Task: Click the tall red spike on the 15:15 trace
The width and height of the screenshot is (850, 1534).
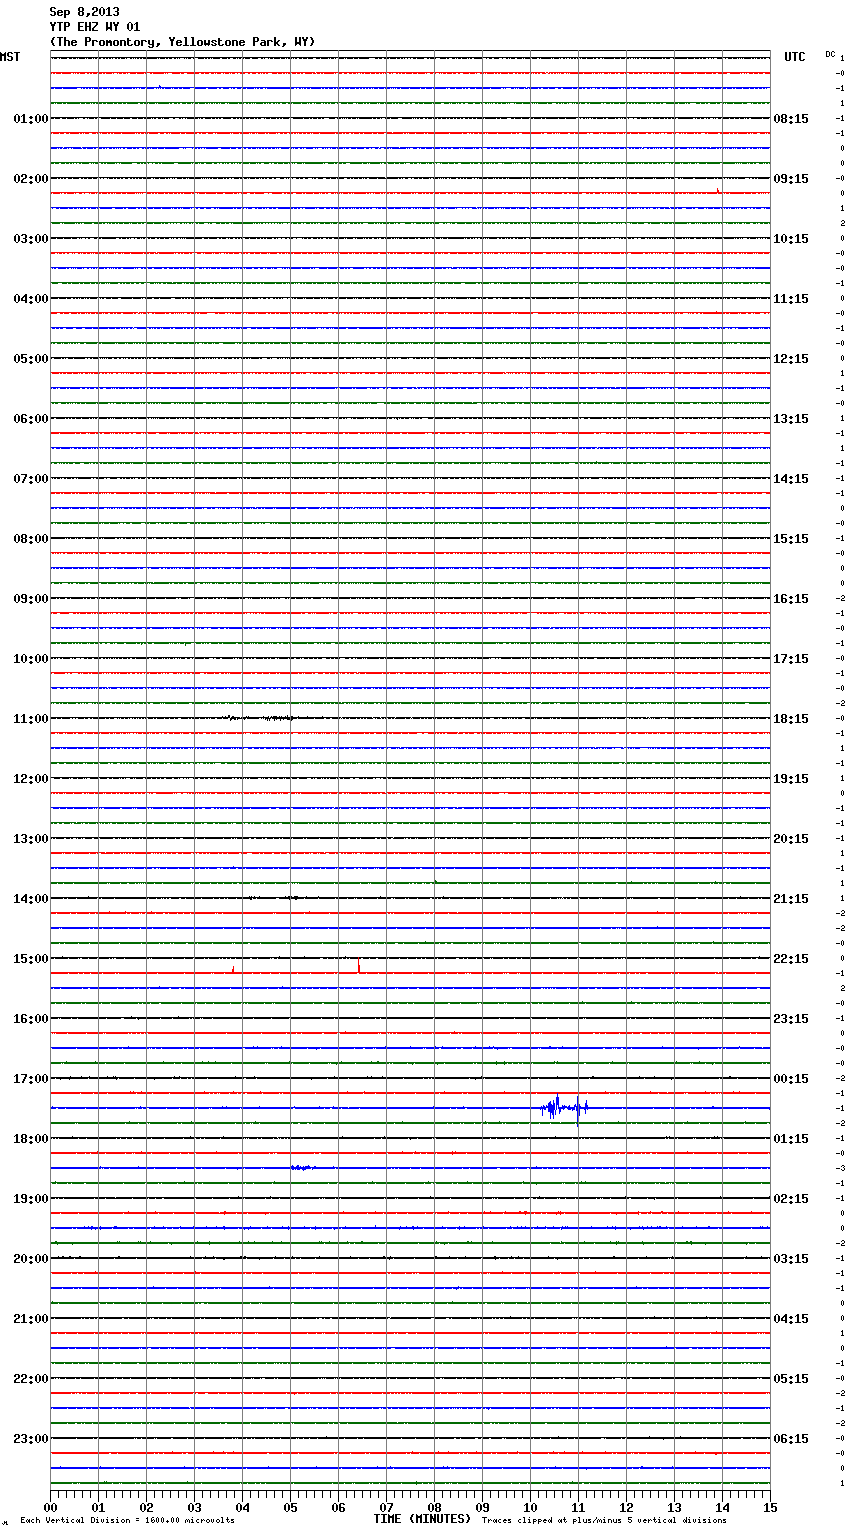Action: 359,965
